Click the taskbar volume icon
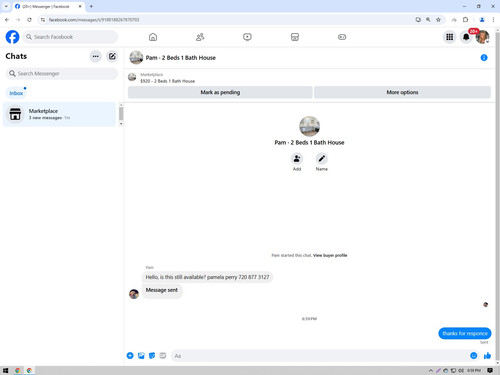 [x=461, y=370]
